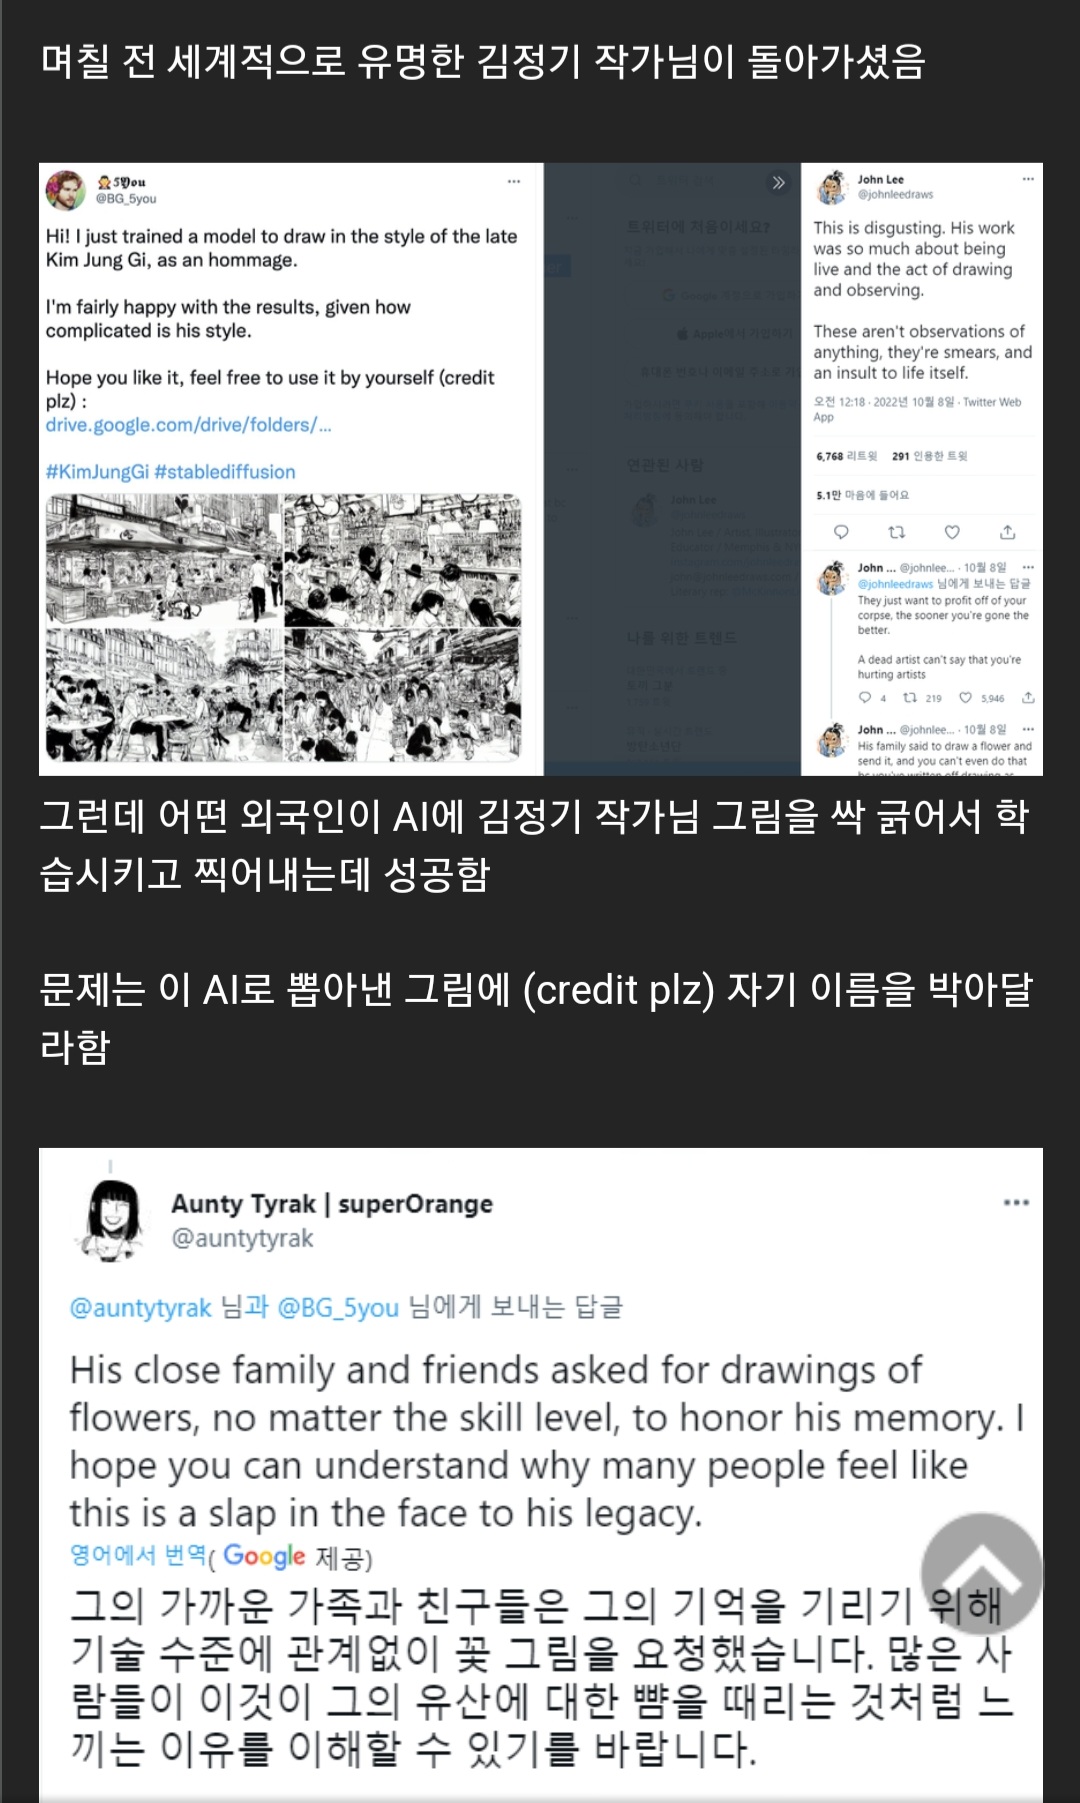Click the retweet icon under John Lee's tweet
This screenshot has width=1080, height=1803.
897,532
